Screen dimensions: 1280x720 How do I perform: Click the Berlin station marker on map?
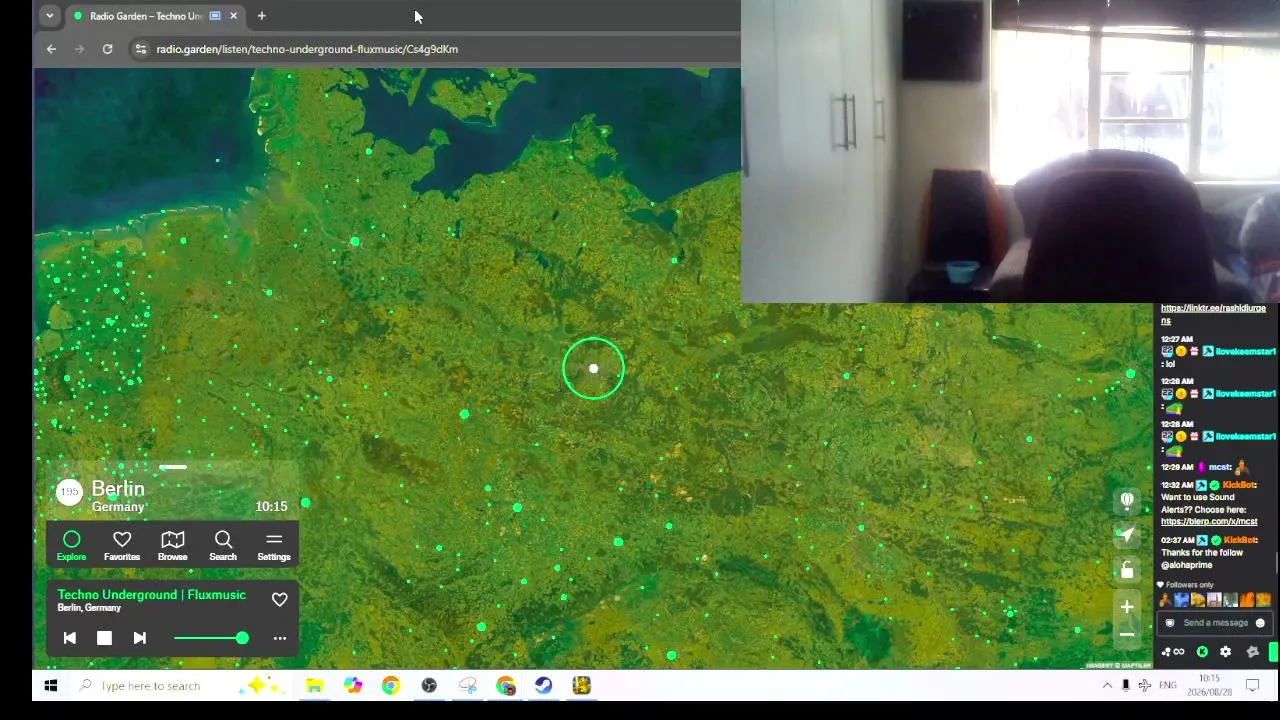tap(593, 369)
